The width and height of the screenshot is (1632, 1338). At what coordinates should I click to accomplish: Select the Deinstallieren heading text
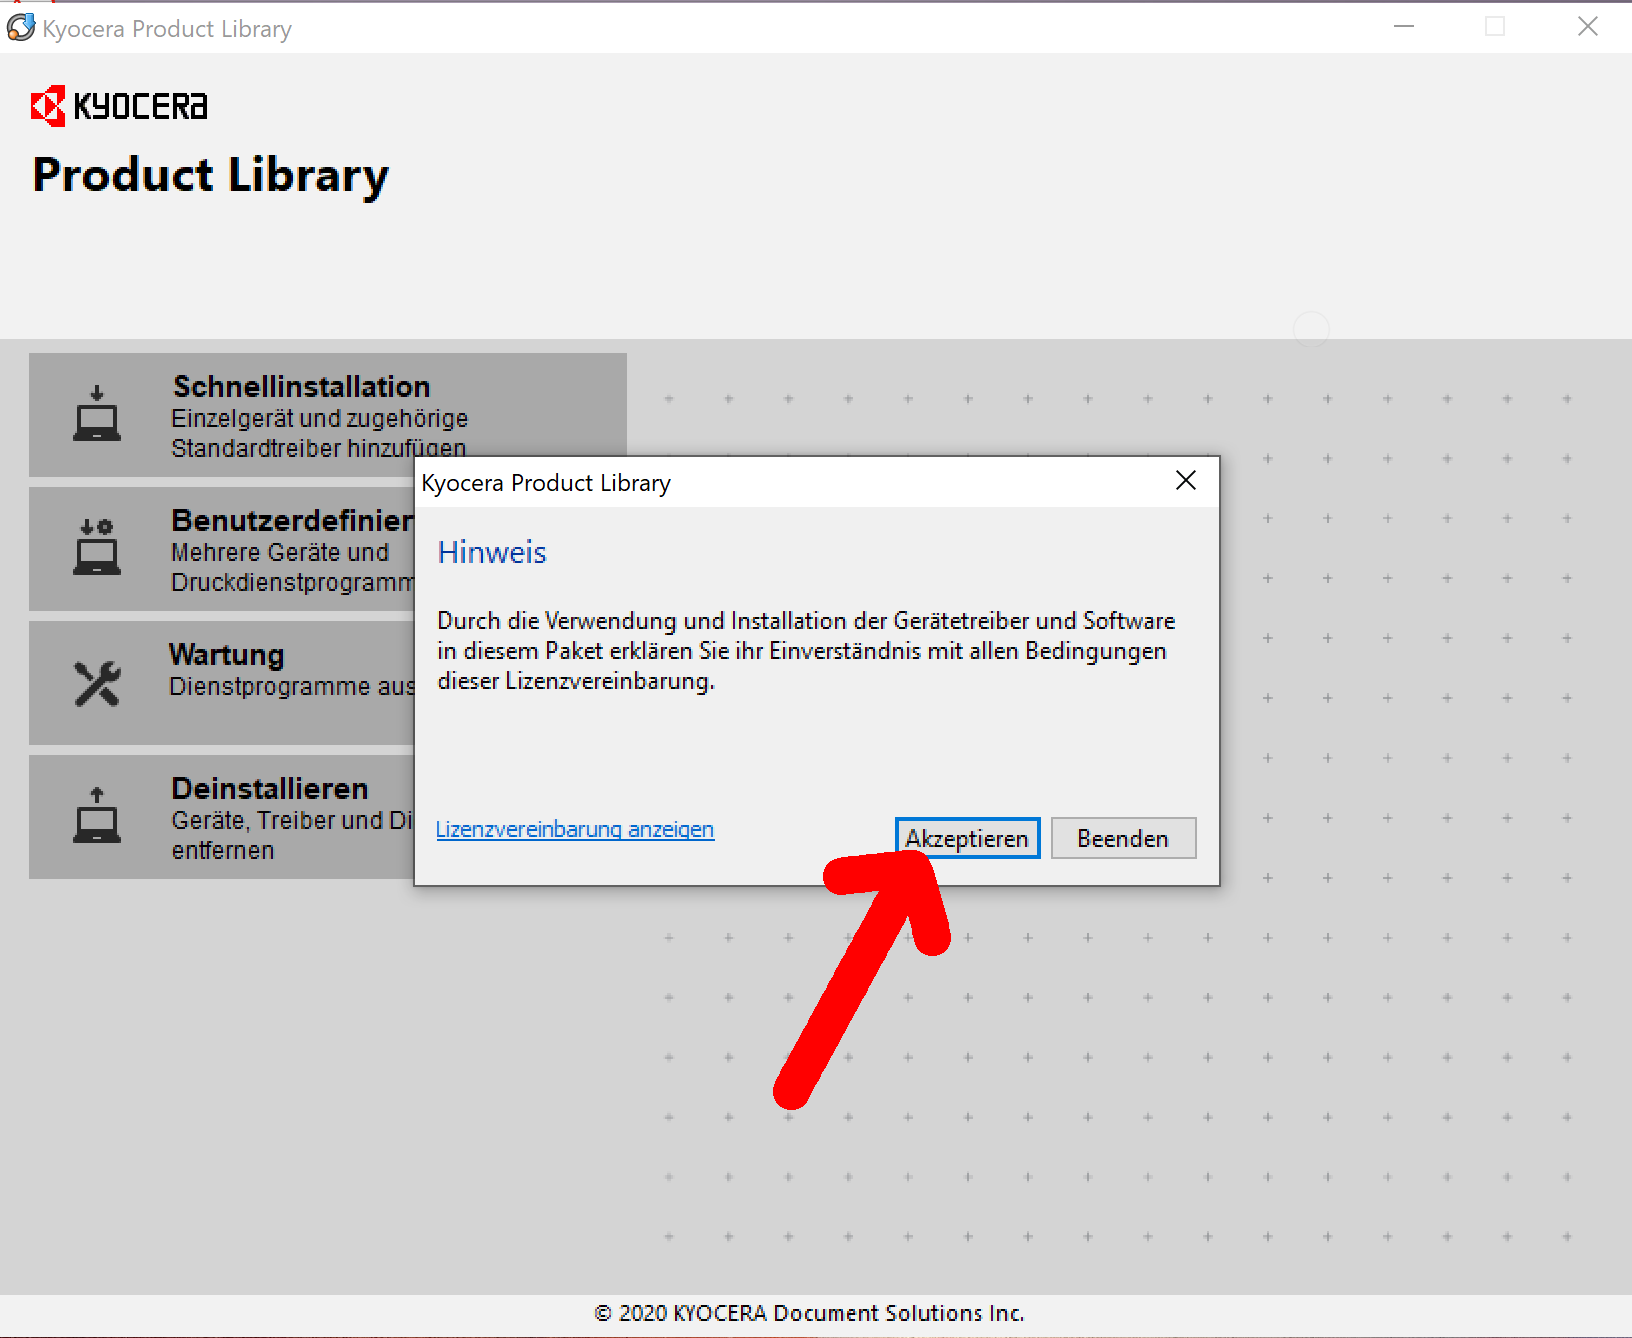(x=270, y=789)
